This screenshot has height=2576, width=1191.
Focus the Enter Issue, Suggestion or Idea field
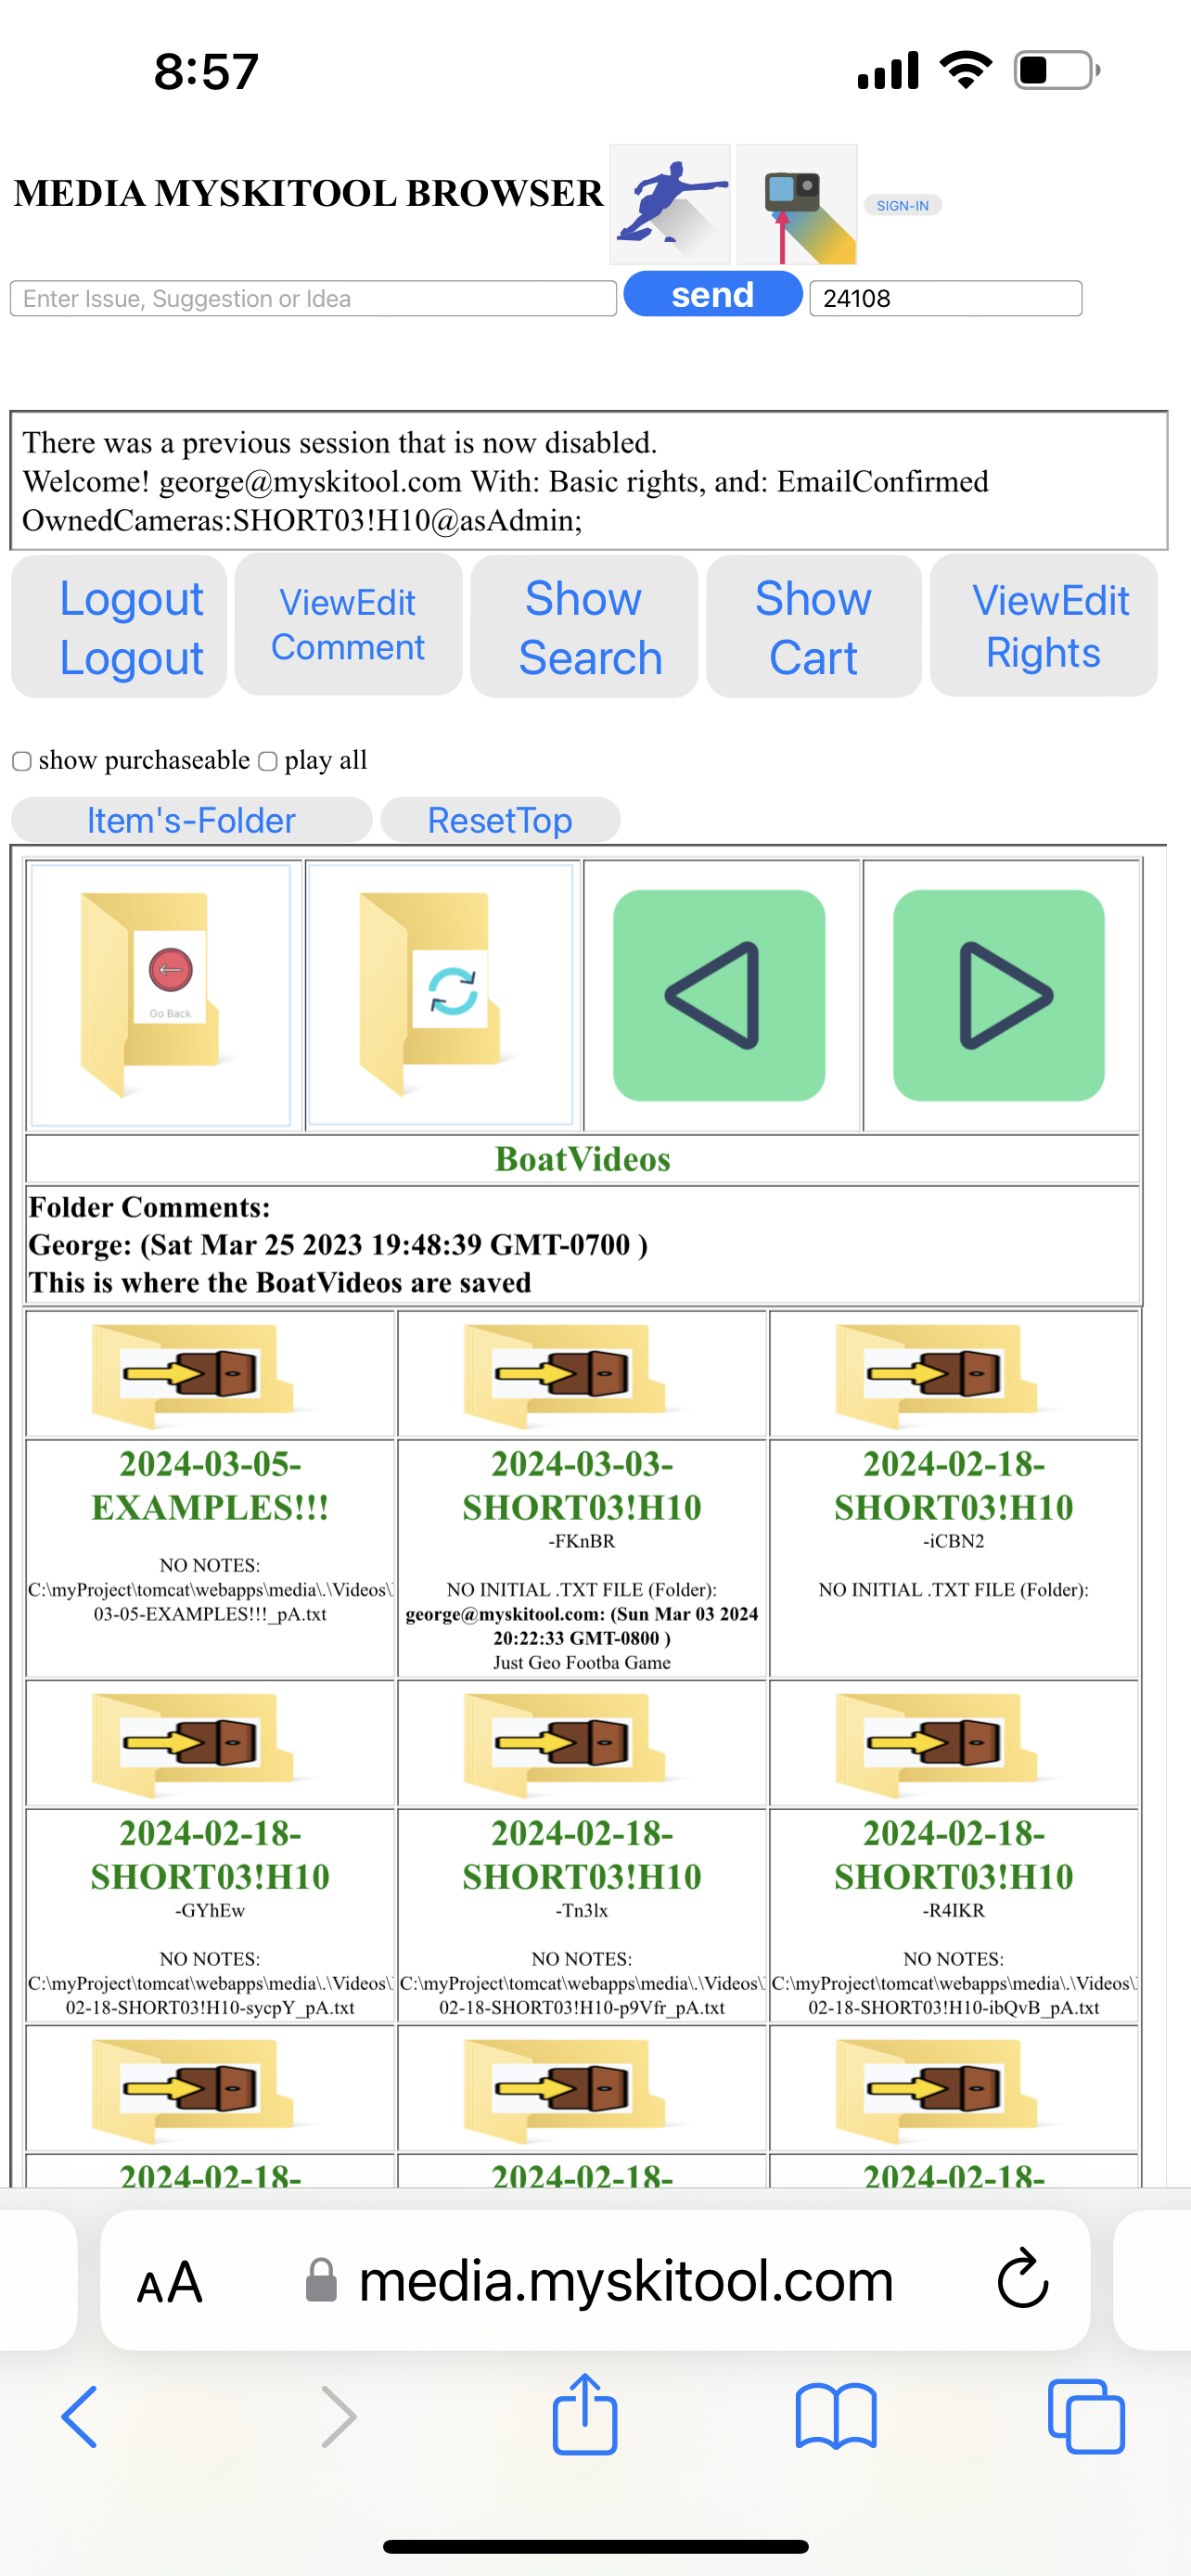coord(313,298)
